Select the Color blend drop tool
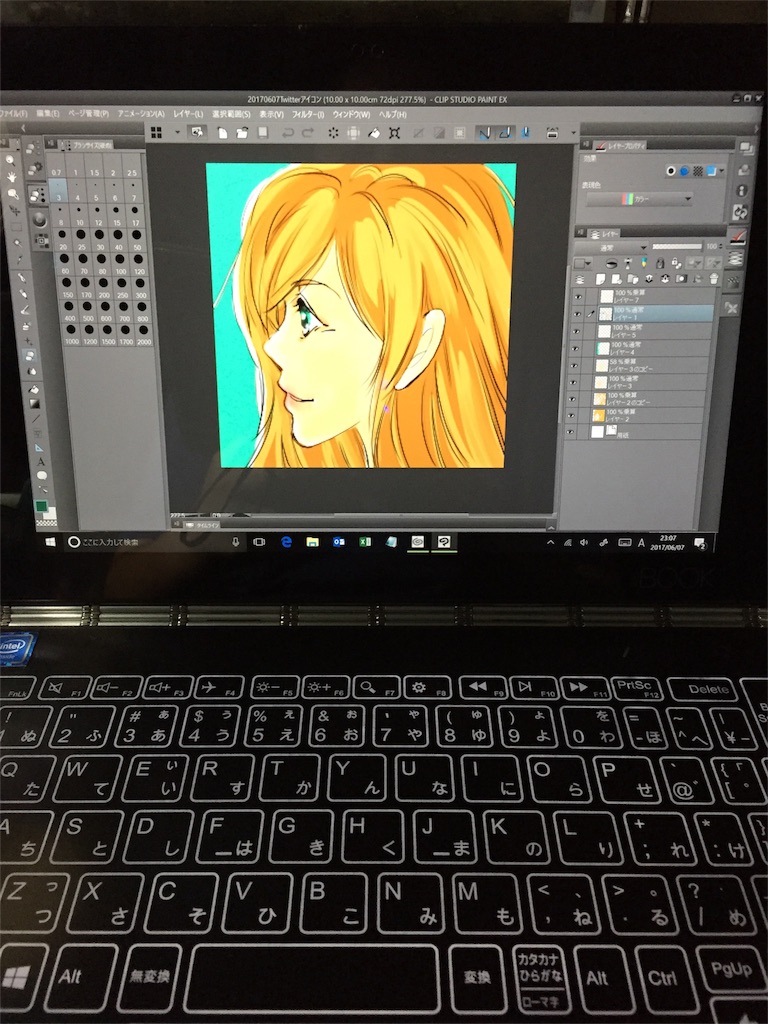Viewport: 768px width, 1024px height. pos(31,371)
